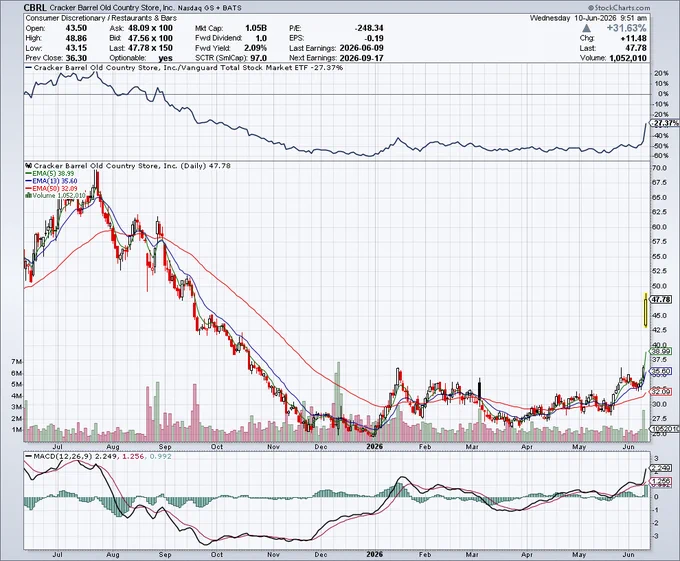Click the Chg value +11.48

(635, 38)
